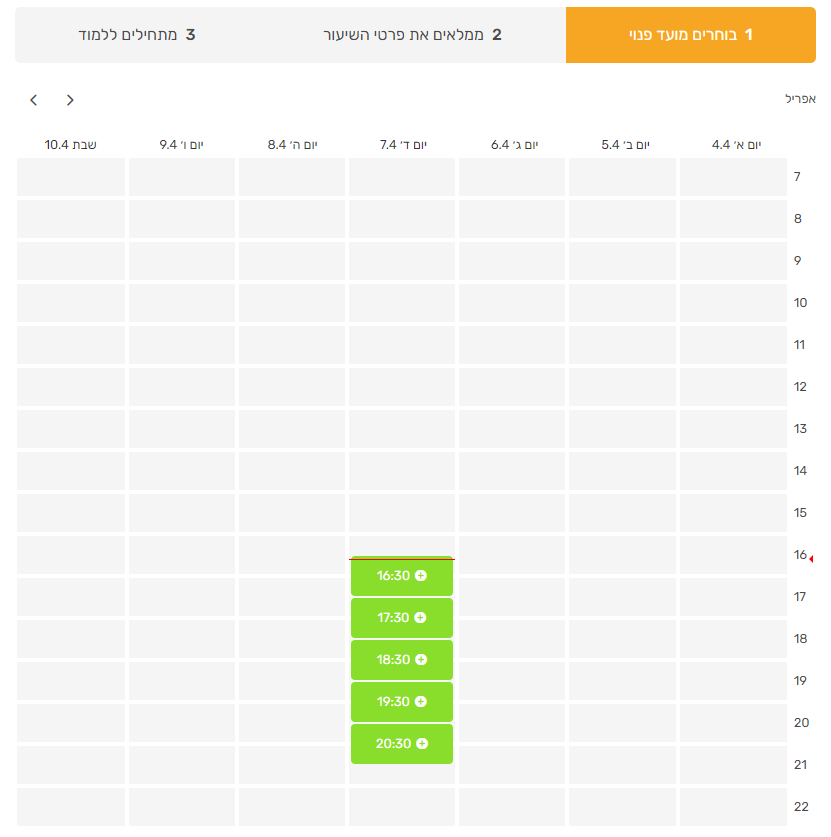
Task: Click the plus icon on the 16:30 slot
Action: click(x=420, y=576)
